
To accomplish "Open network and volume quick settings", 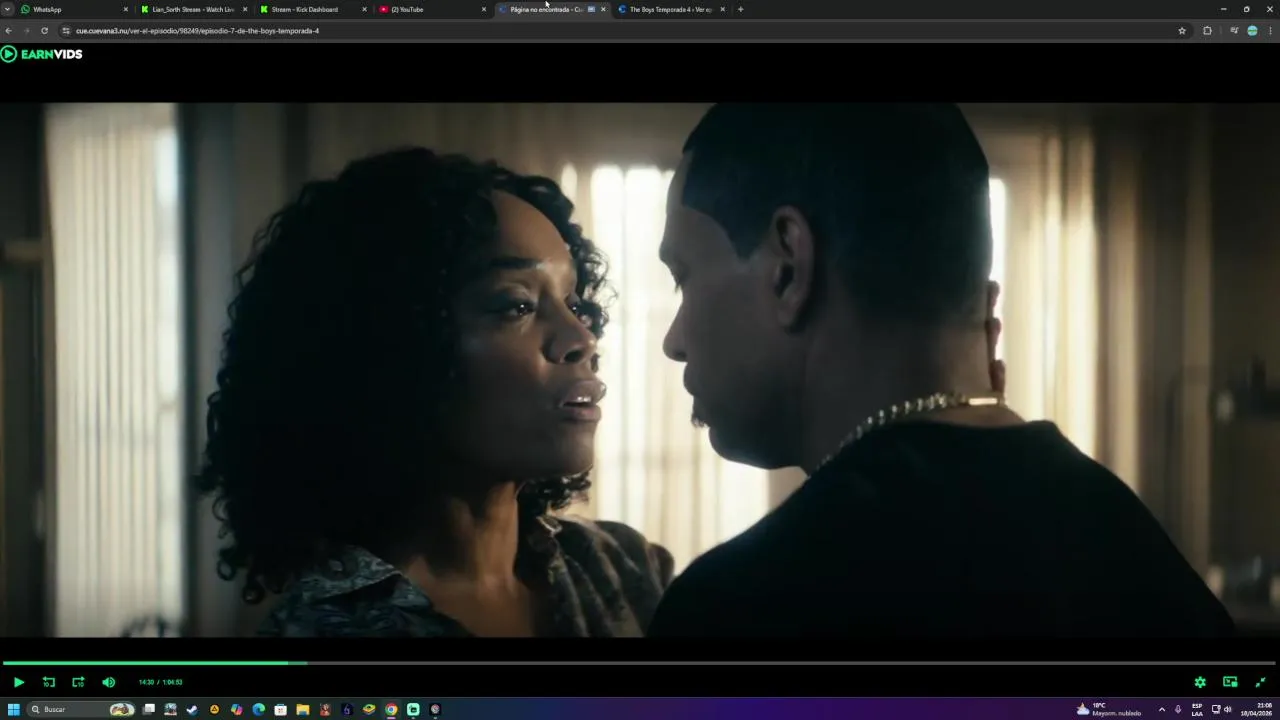I will (x=1221, y=709).
